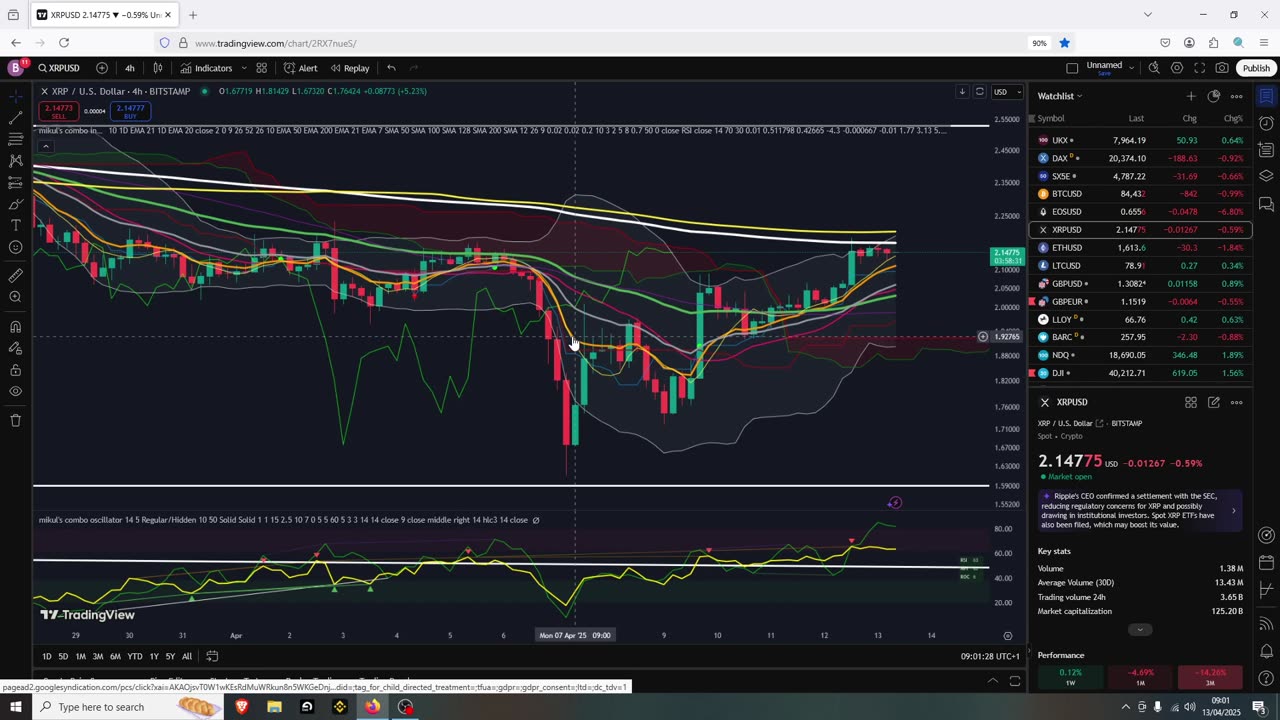Create an Alert
The image size is (1280, 720).
[300, 68]
